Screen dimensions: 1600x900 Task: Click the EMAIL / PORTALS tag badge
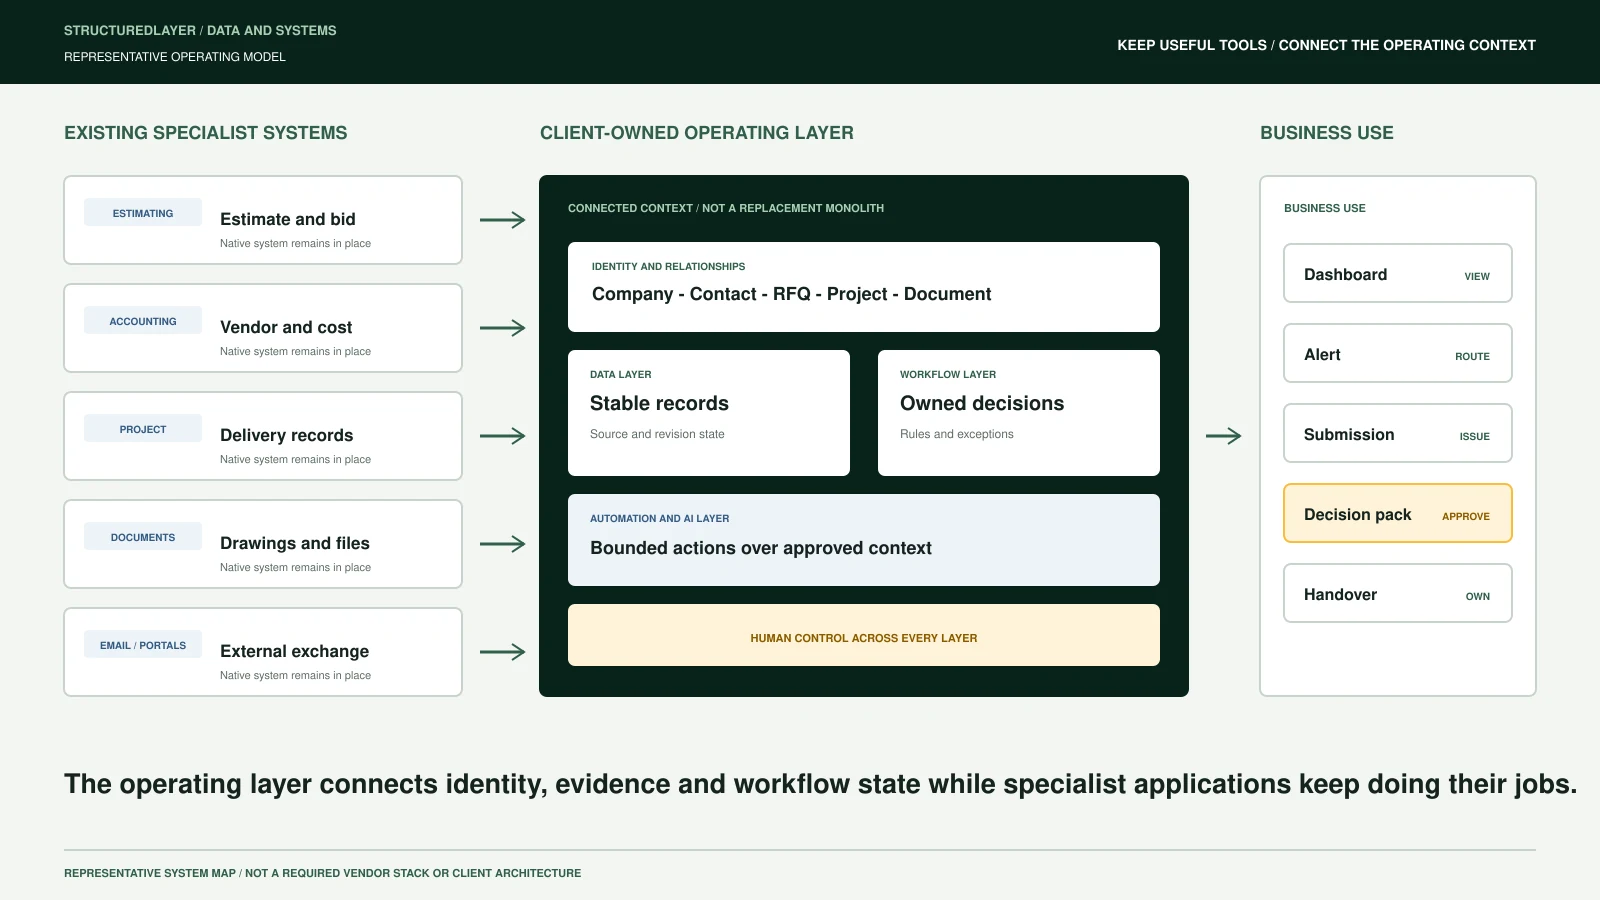pos(143,645)
